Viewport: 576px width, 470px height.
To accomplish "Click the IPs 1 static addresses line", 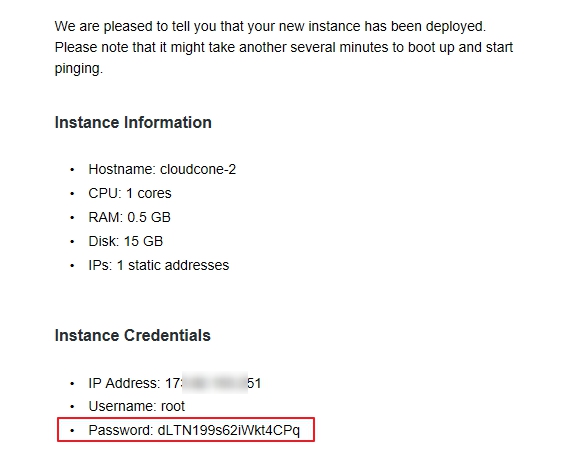I will point(159,265).
